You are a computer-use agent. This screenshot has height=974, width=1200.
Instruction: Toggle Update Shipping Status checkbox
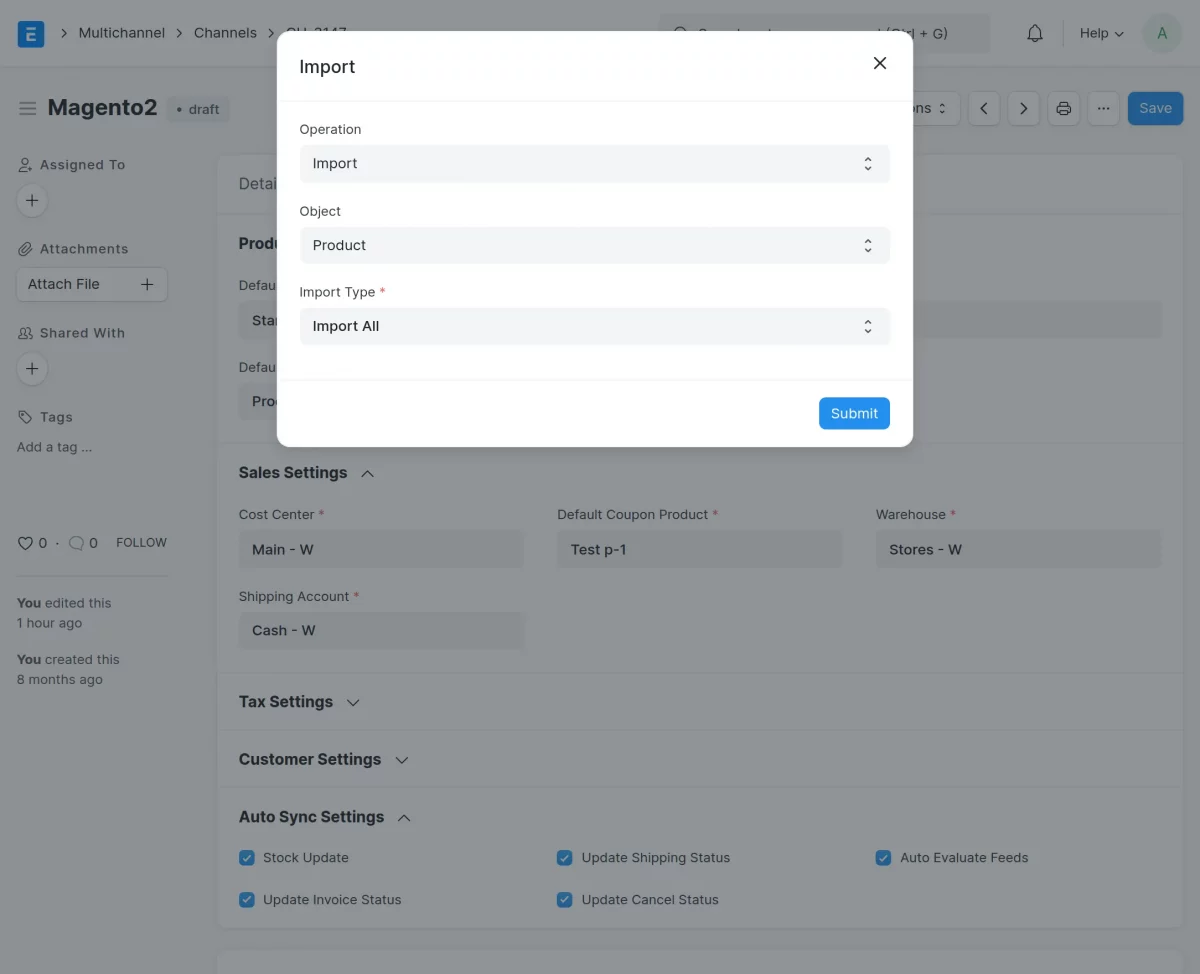coord(565,858)
